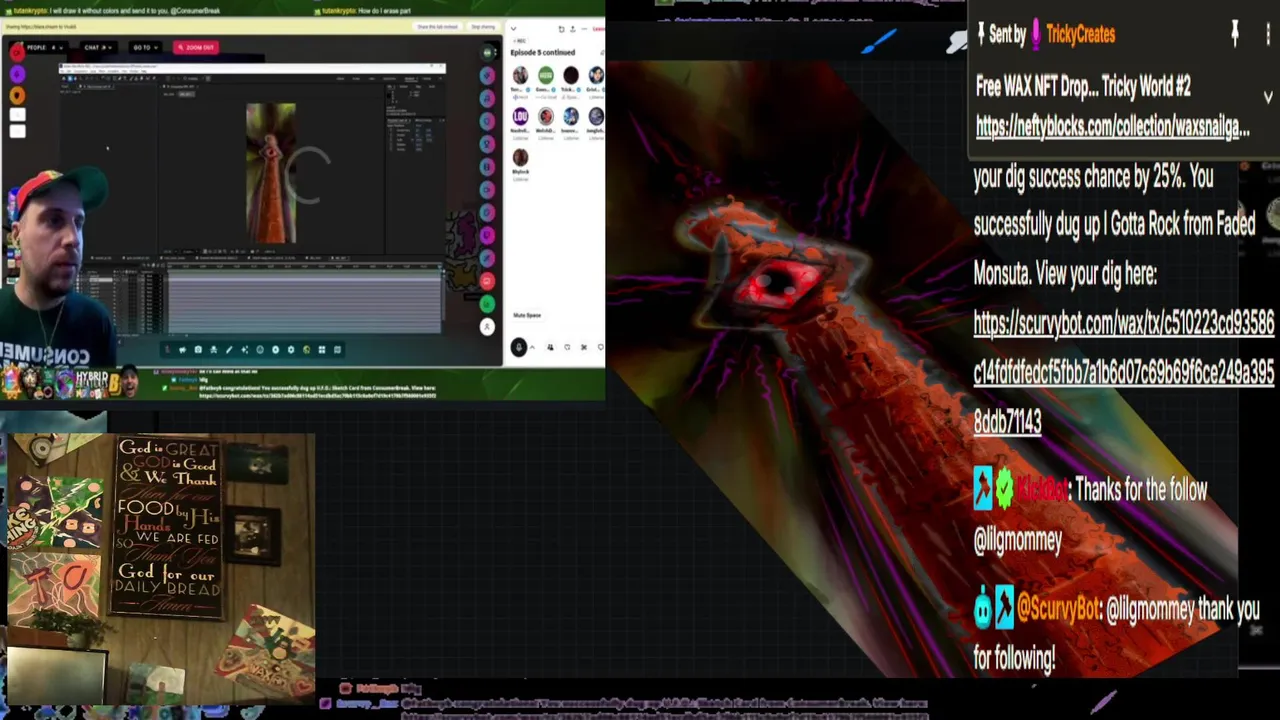Toggle the Space microphone button
Screen dimensions: 1280x720
coord(519,347)
